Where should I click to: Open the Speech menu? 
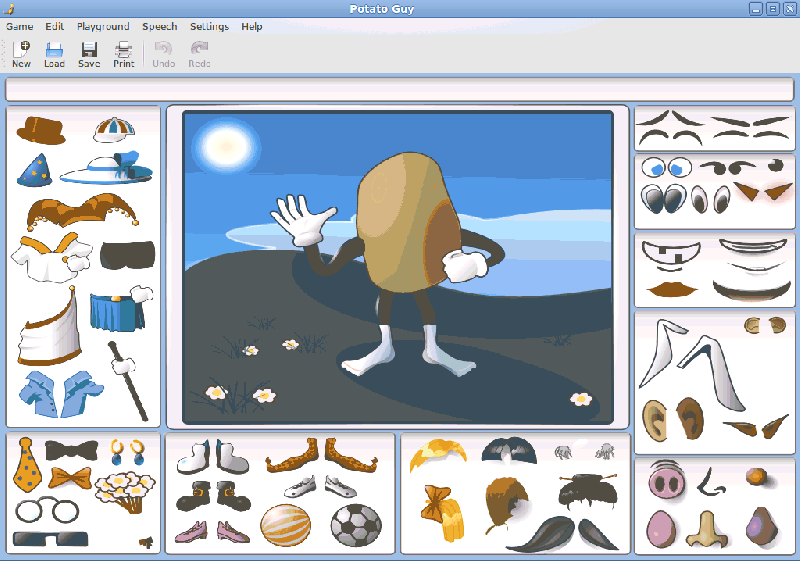[x=159, y=26]
